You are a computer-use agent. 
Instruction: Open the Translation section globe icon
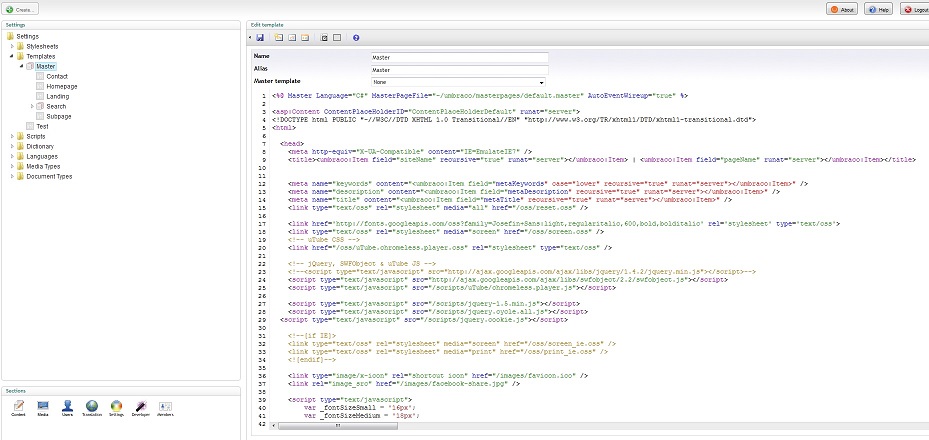pos(91,406)
